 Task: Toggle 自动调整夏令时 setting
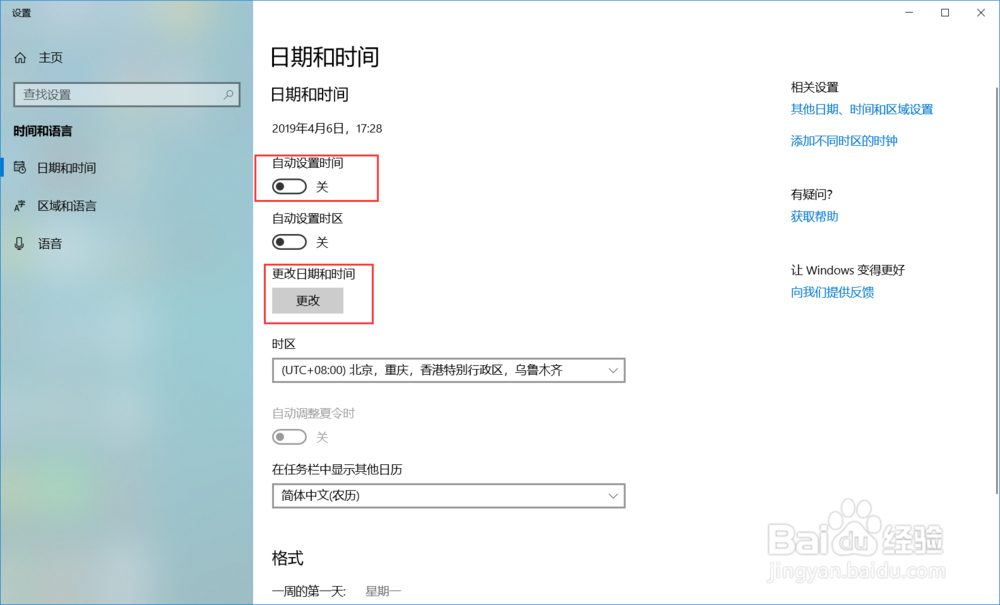pos(289,437)
